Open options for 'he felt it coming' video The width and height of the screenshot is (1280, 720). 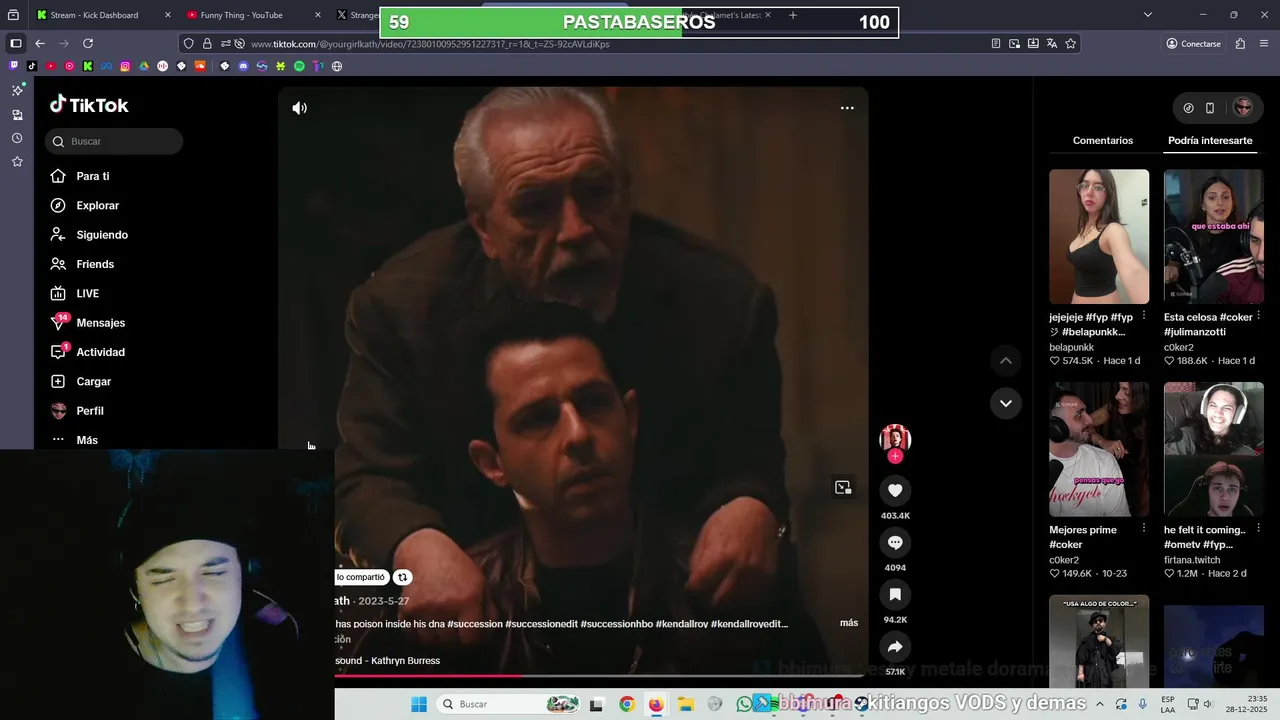(x=1258, y=529)
